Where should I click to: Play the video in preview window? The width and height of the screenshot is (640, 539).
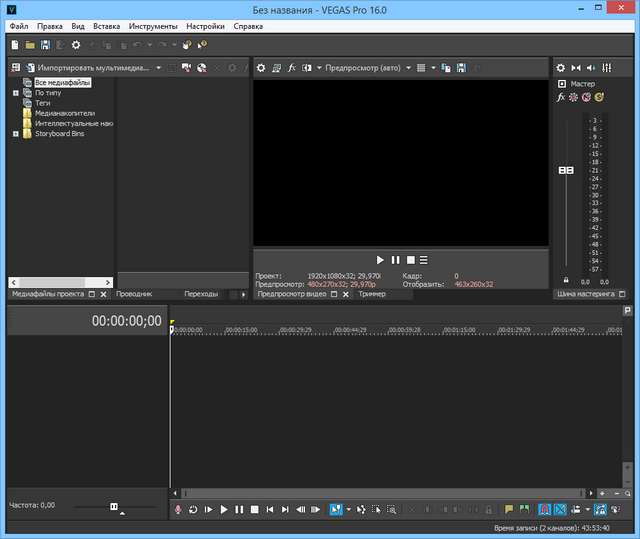(380, 260)
